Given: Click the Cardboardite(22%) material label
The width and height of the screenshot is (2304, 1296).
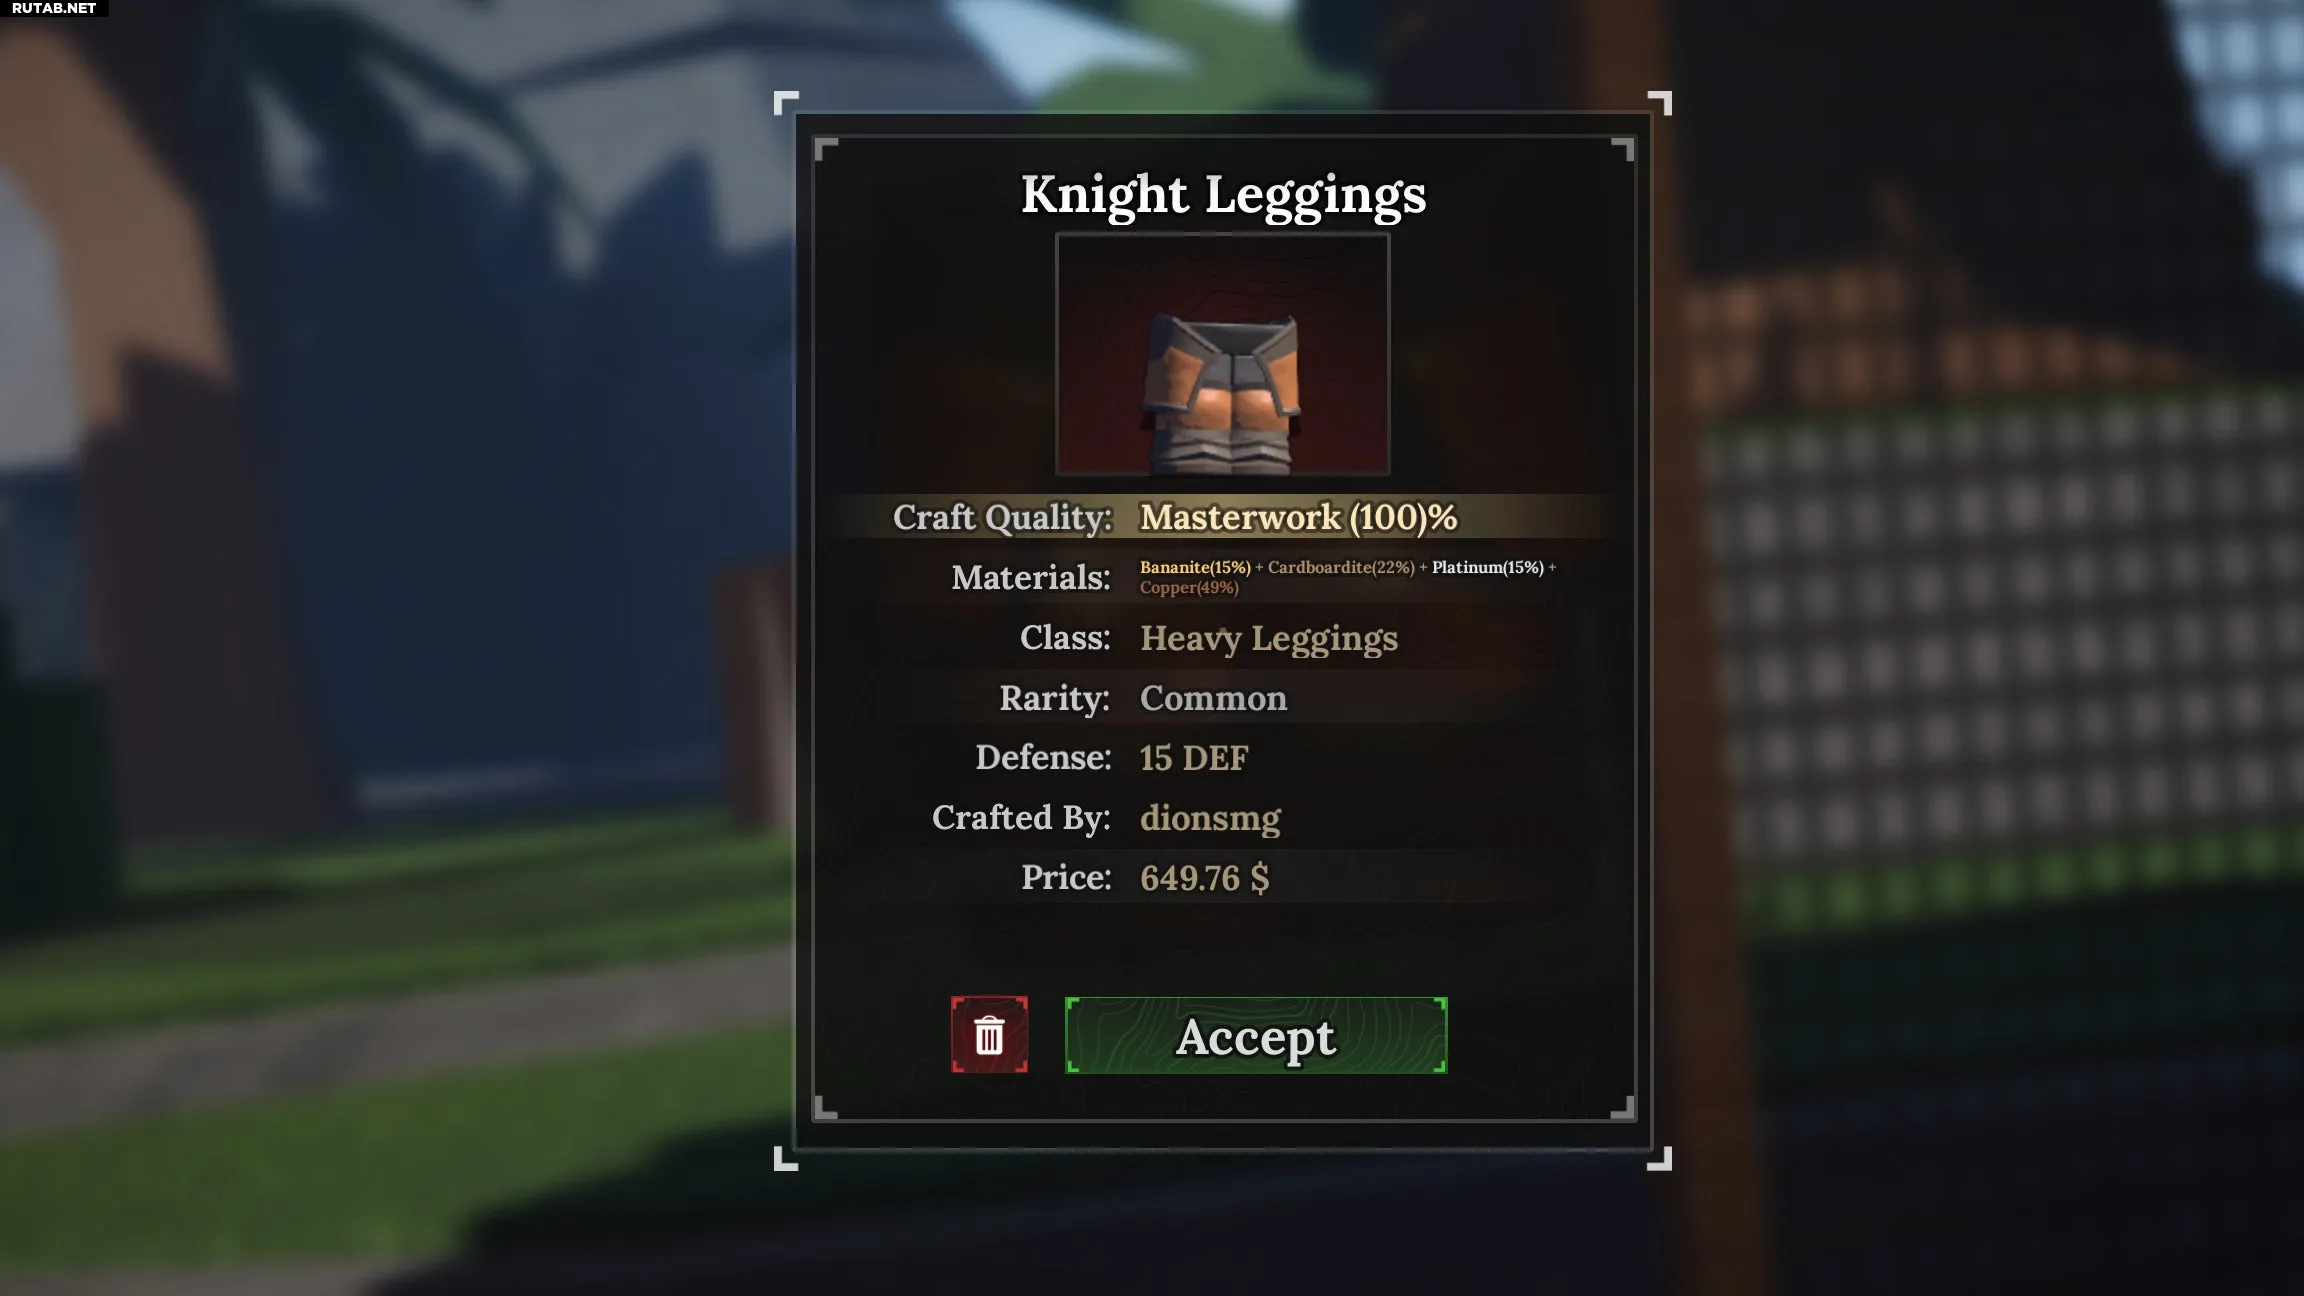Looking at the screenshot, I should (x=1341, y=567).
